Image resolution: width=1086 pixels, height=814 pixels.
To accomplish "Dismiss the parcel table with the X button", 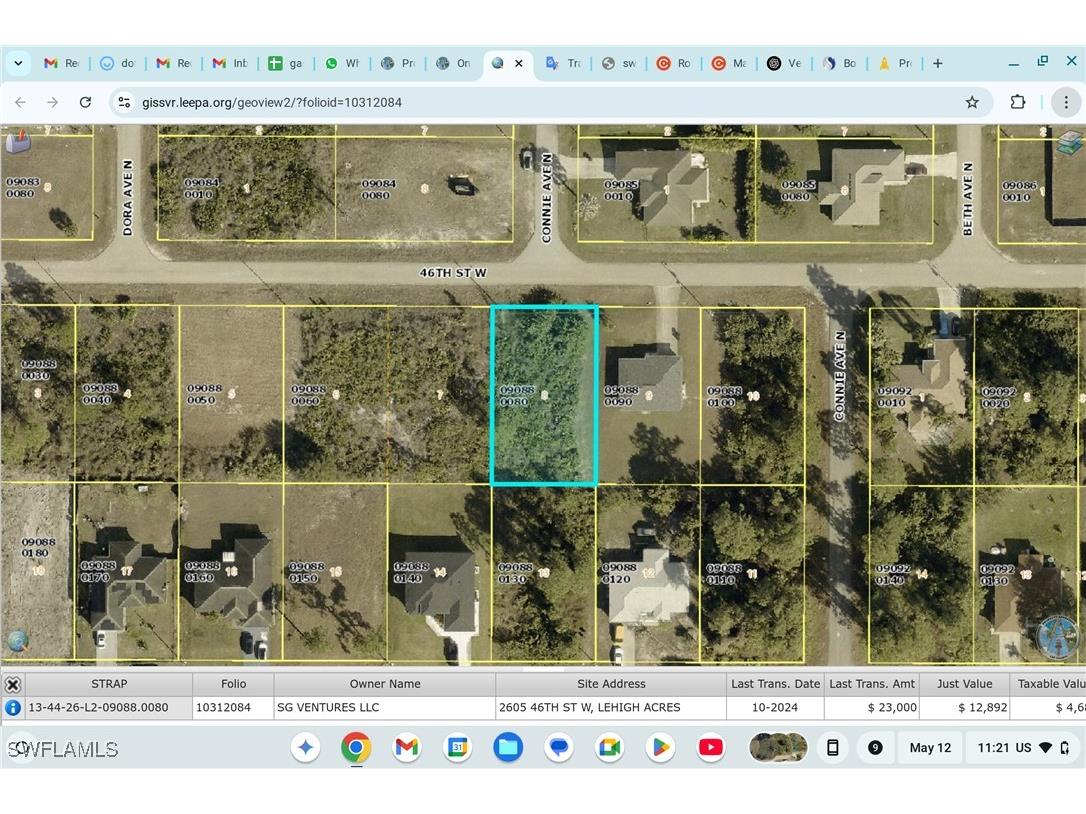I will 13,684.
